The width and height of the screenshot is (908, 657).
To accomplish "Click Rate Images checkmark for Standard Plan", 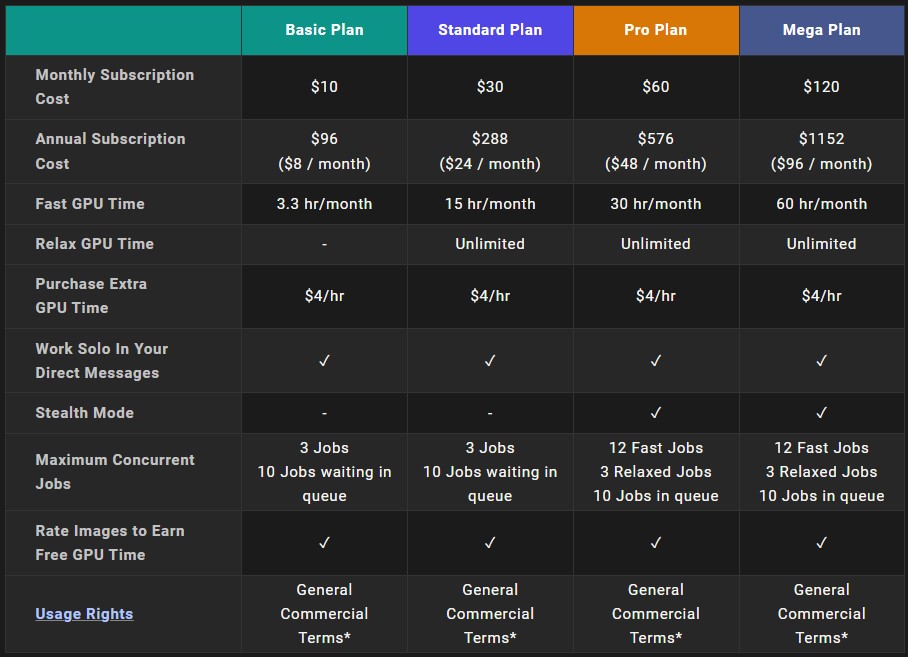I will 490,543.
